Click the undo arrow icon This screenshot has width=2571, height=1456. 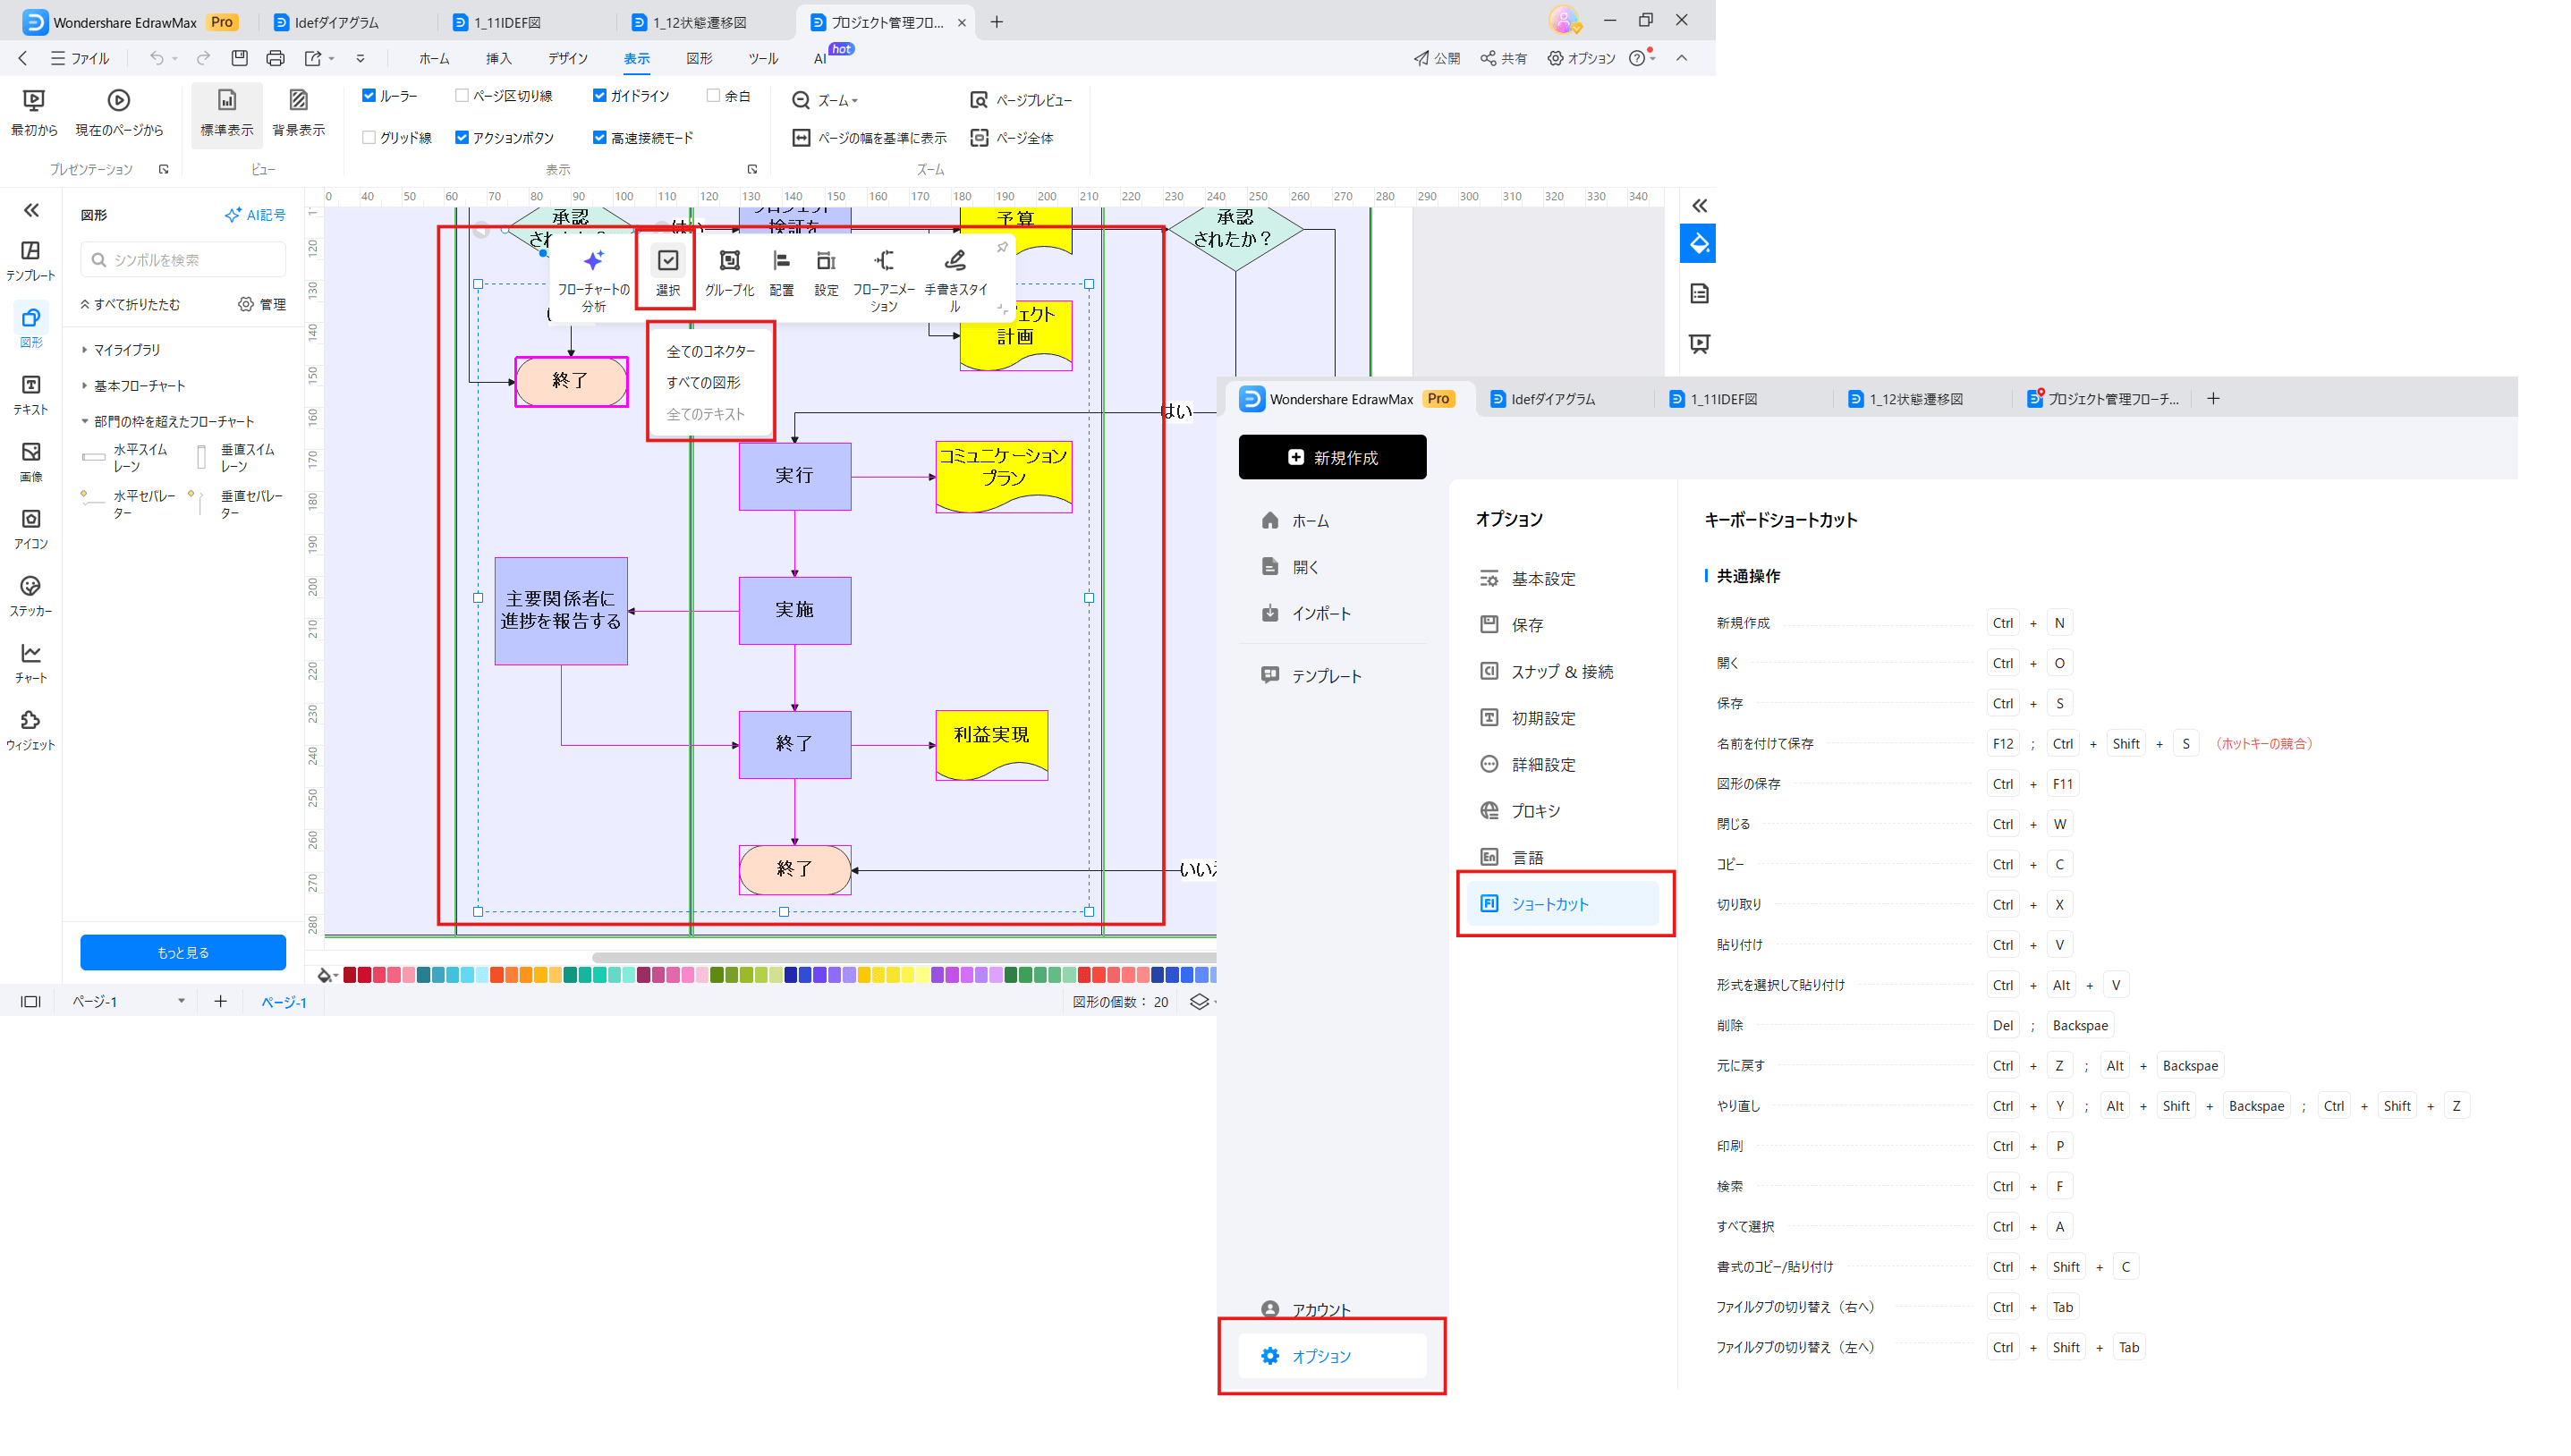[156, 58]
